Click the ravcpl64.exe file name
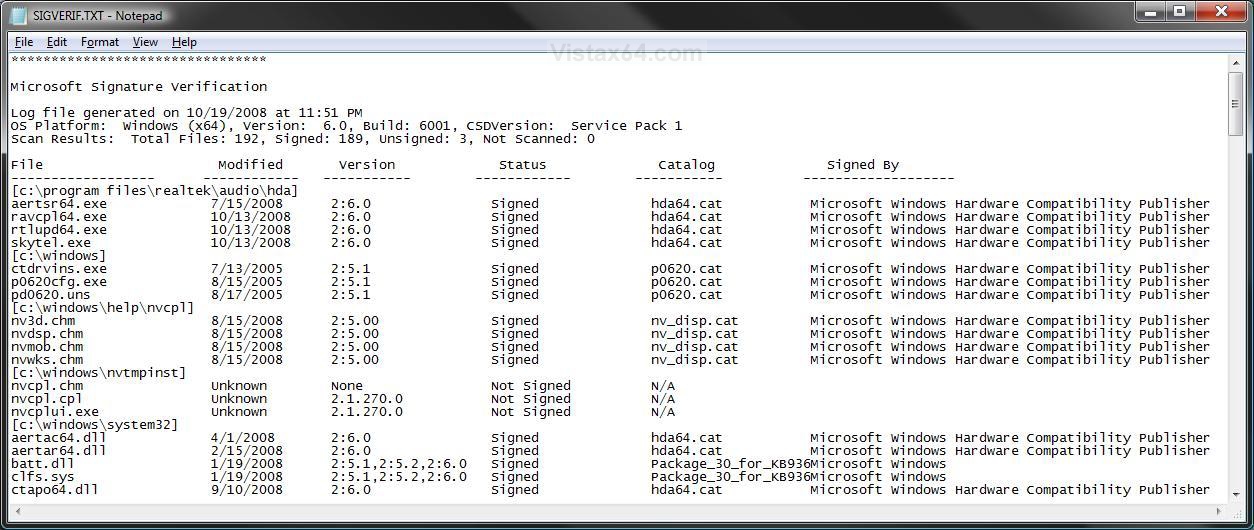This screenshot has width=1254, height=530. pyautogui.click(x=58, y=217)
